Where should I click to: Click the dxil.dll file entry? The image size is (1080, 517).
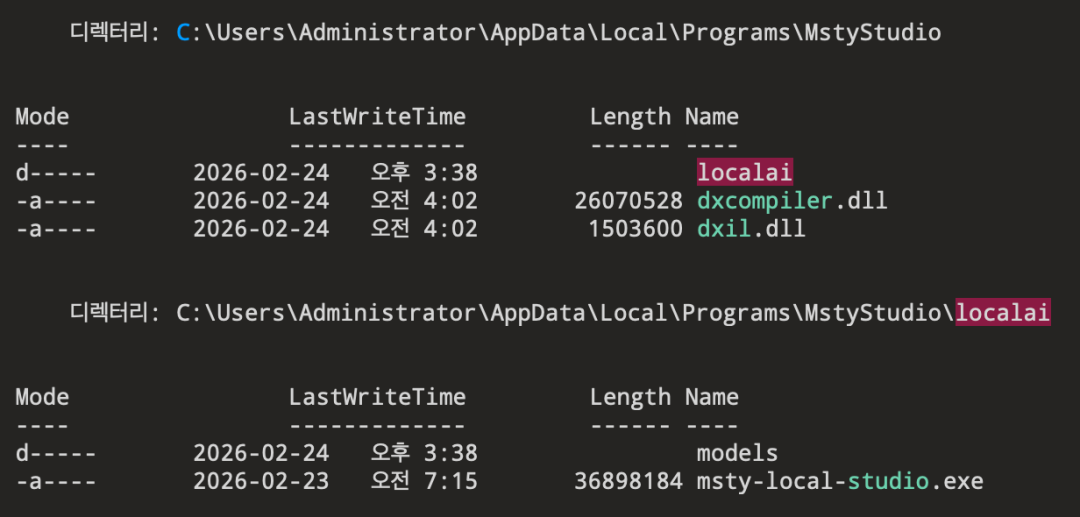tap(751, 229)
